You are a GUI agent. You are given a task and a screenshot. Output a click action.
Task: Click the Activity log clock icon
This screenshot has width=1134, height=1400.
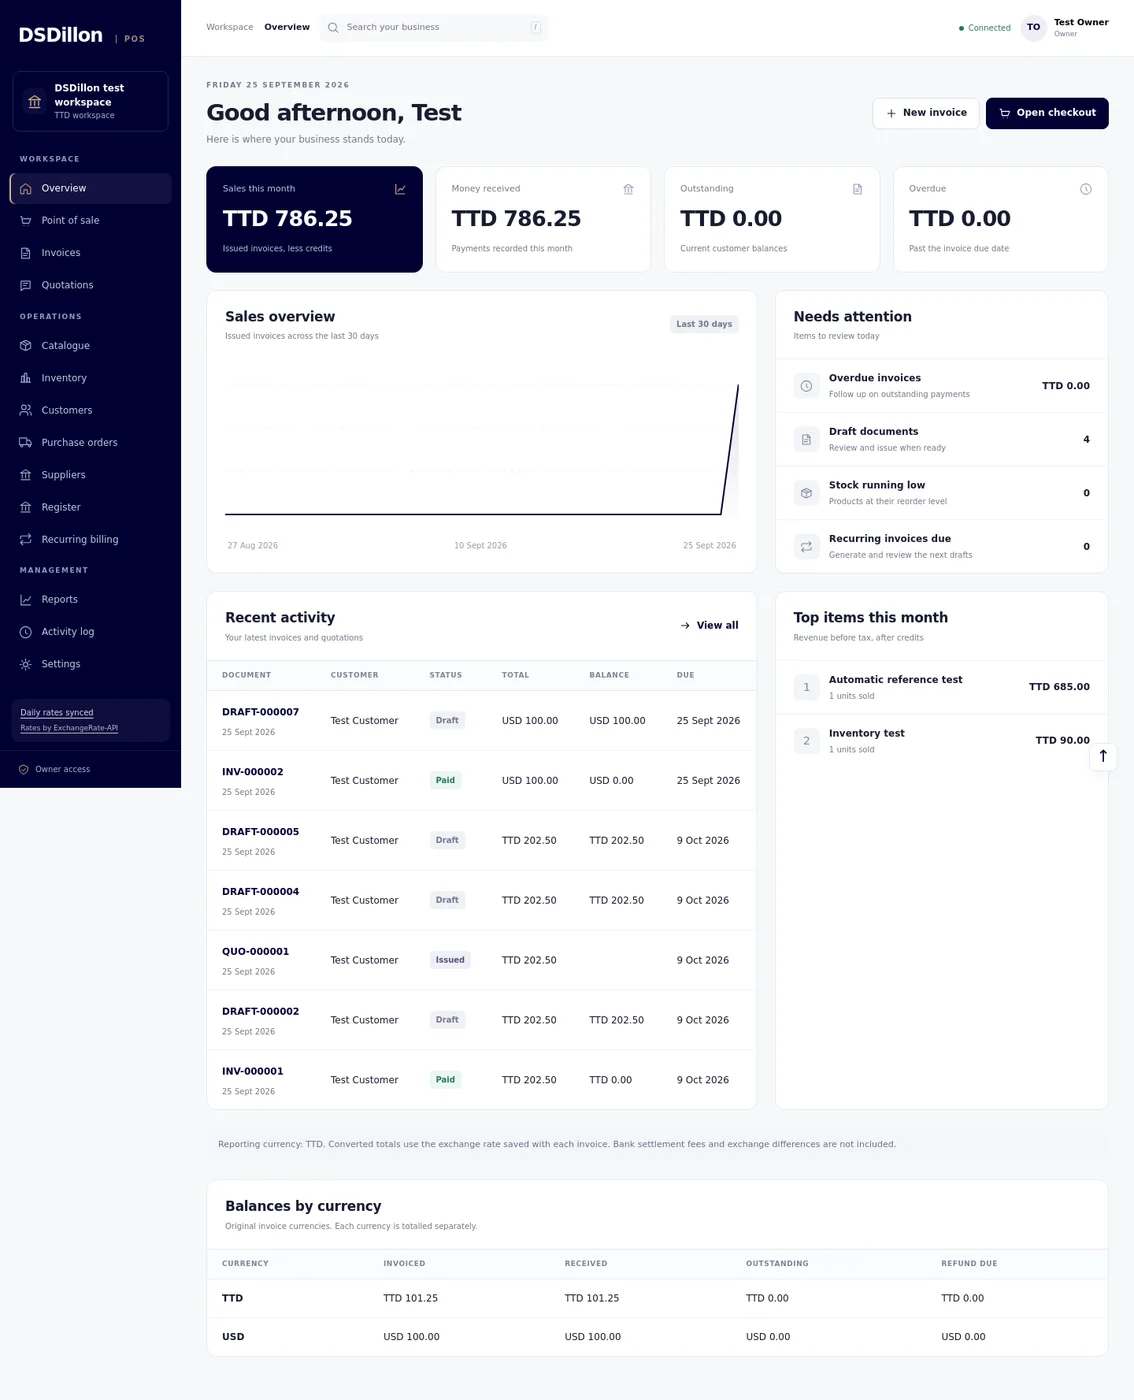(x=26, y=632)
